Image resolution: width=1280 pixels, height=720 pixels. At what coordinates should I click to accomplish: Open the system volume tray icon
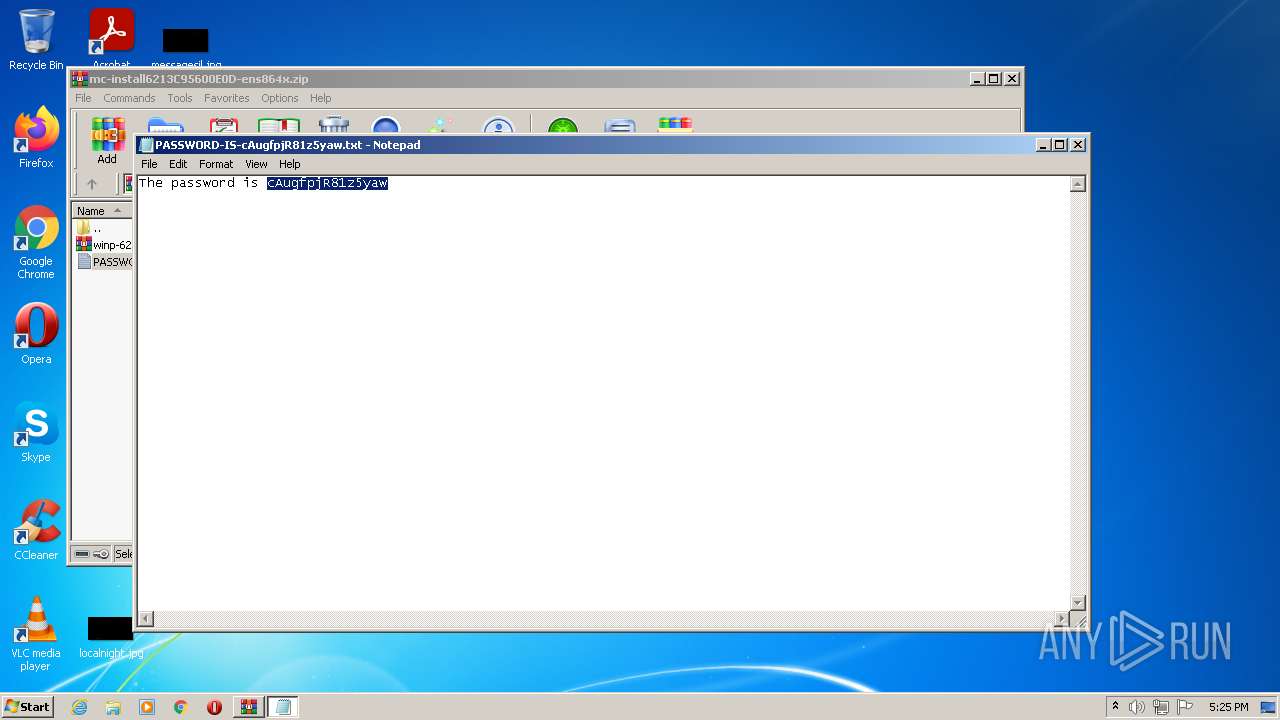click(x=1137, y=707)
